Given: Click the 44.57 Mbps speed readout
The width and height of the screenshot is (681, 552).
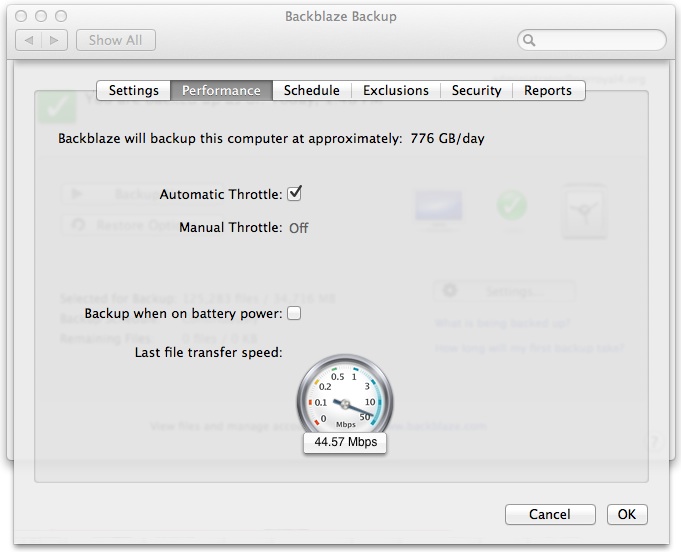Looking at the screenshot, I should (x=345, y=442).
